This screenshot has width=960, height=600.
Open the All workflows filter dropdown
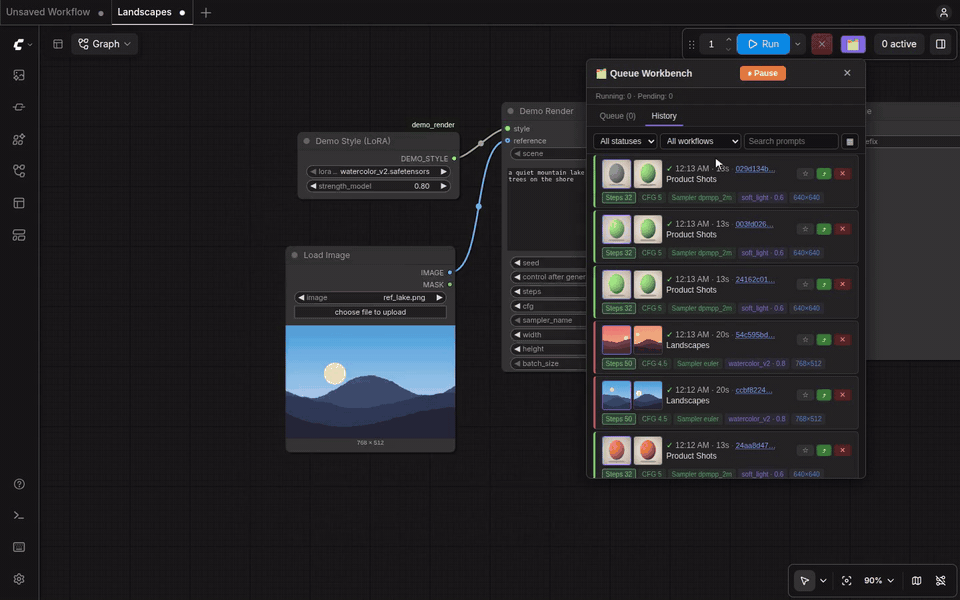point(700,141)
